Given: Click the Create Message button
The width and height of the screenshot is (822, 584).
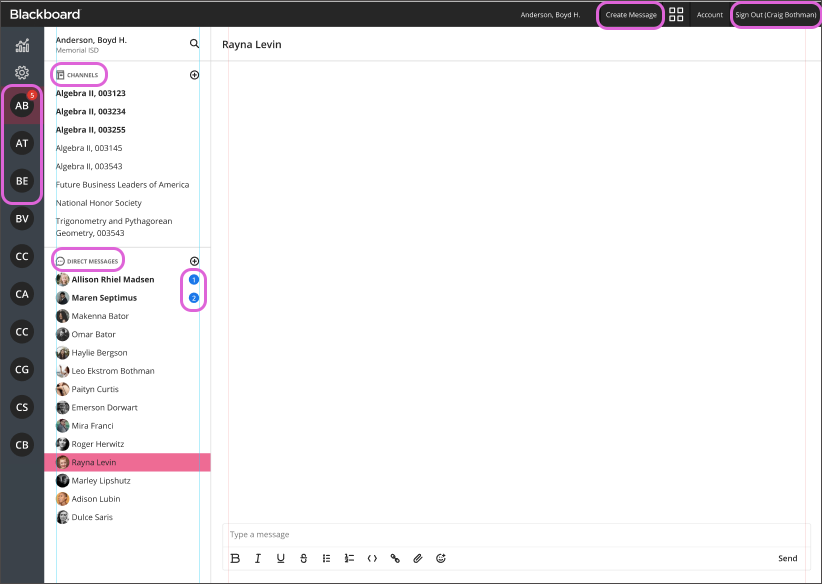Looking at the screenshot, I should (631, 15).
